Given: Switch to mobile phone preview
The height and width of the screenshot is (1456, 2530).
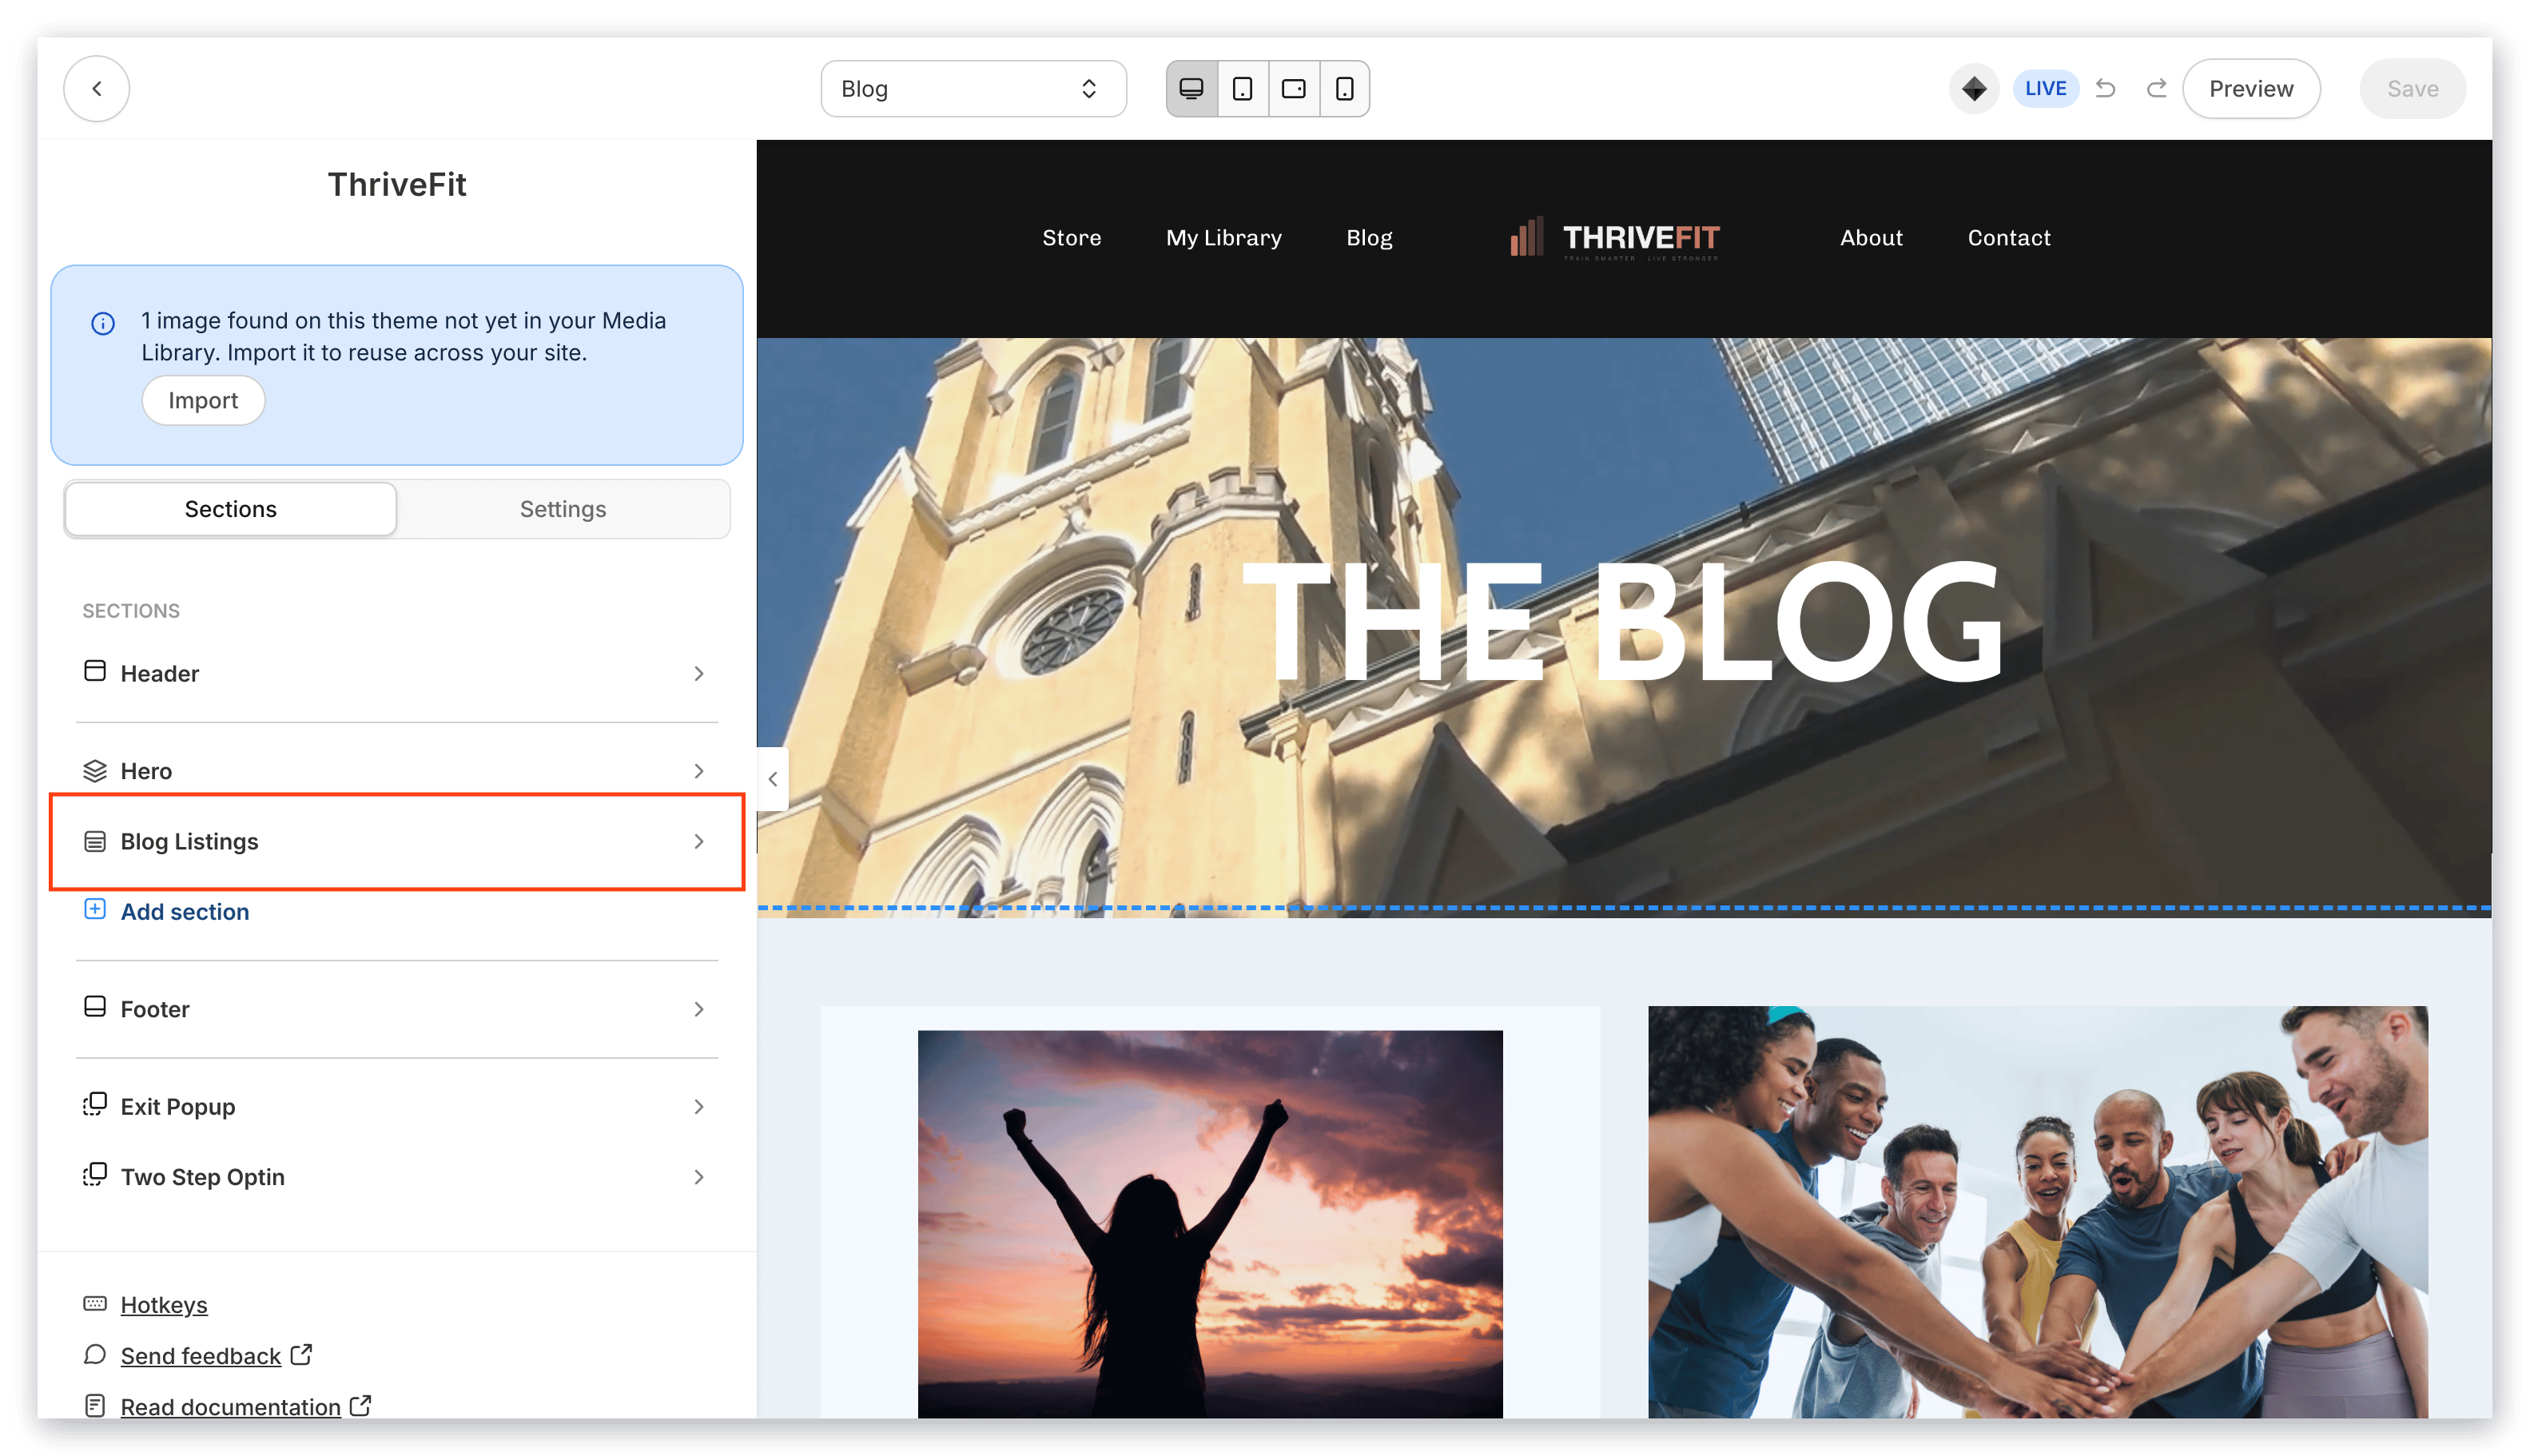Looking at the screenshot, I should (x=1344, y=89).
